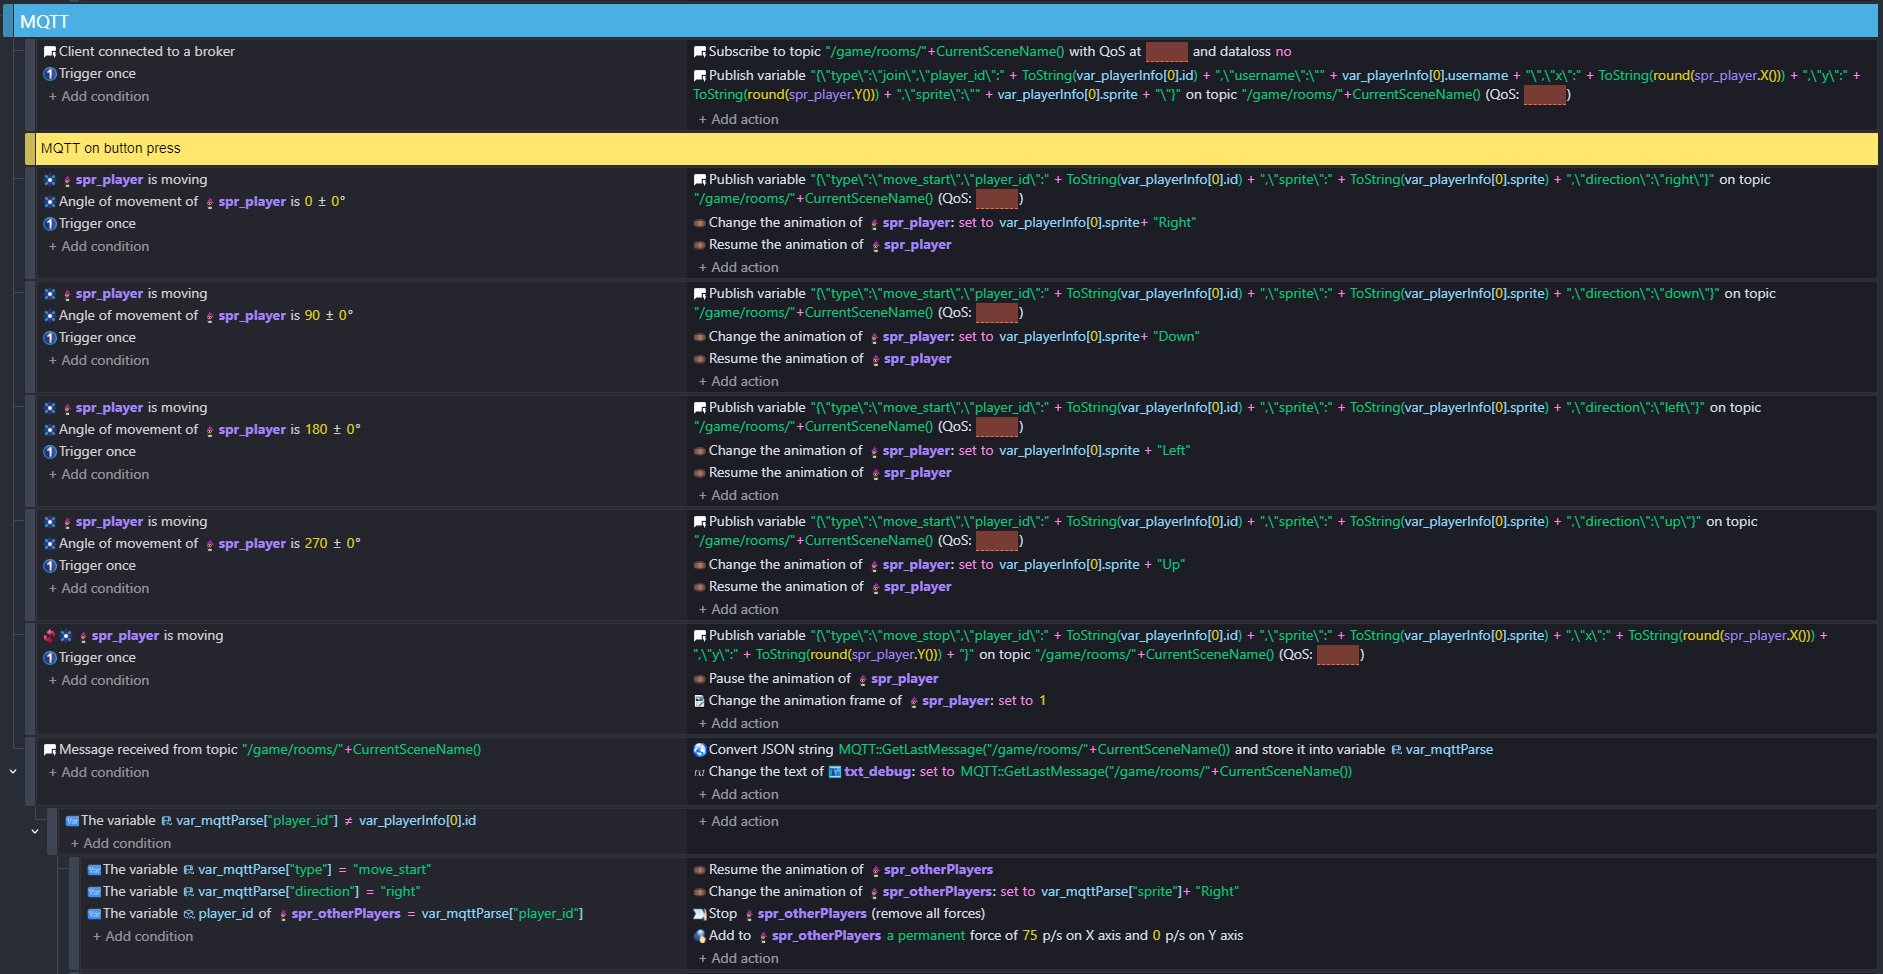Screen dimensions: 1883x974
Task: Click spr_player in the Pause the animation action
Action: (x=904, y=679)
